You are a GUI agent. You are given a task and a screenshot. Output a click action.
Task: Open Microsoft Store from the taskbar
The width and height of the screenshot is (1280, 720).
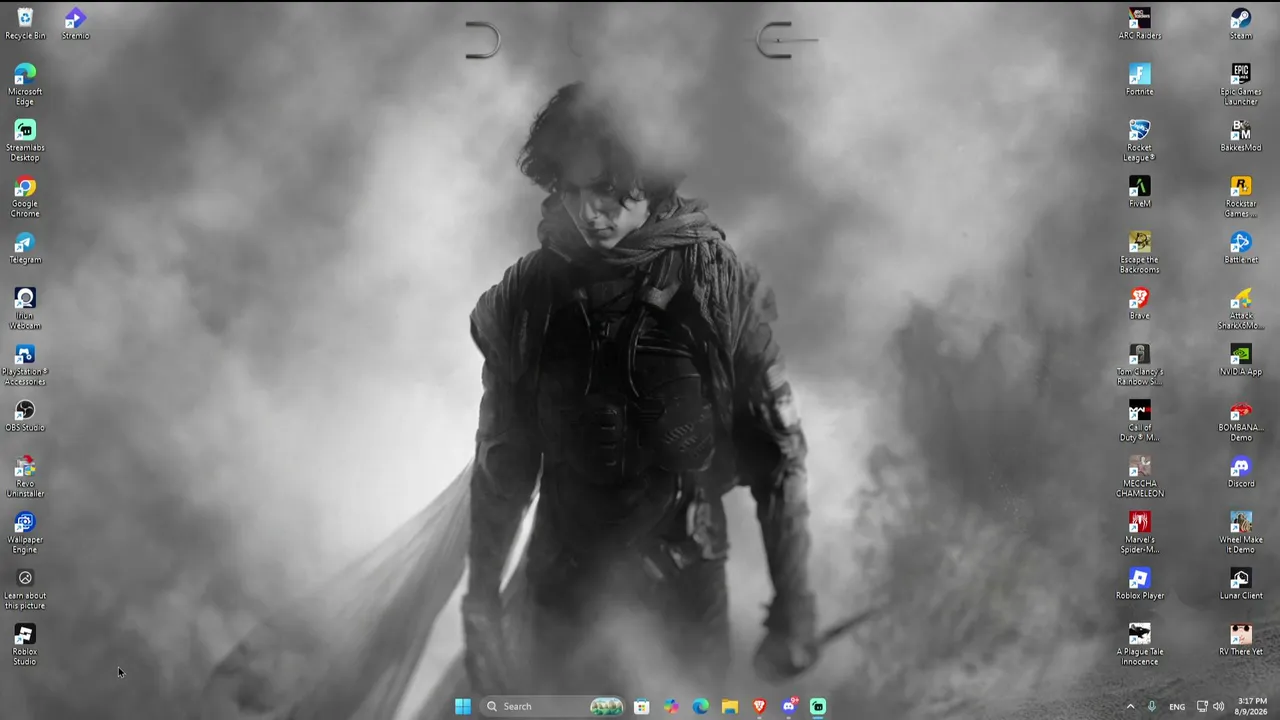(x=642, y=706)
